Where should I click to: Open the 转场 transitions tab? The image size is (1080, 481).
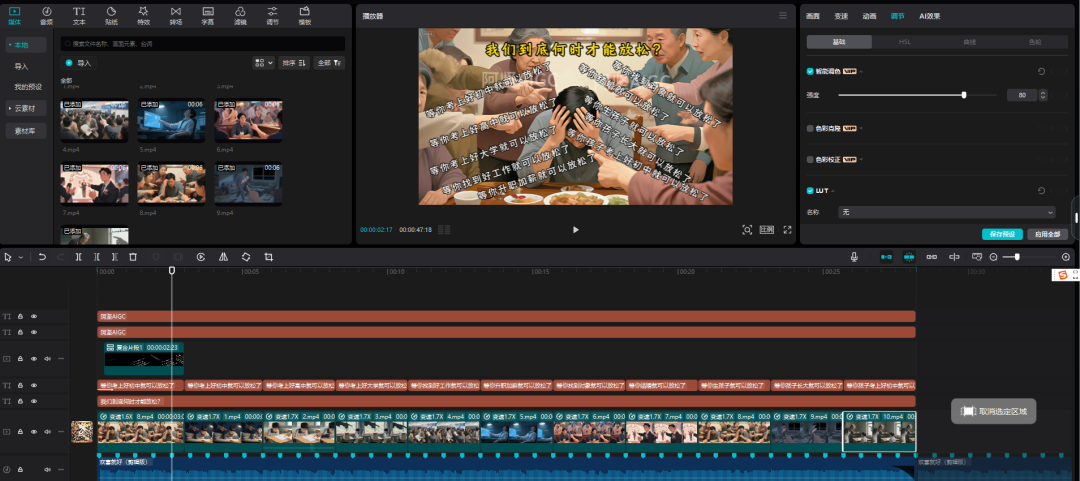176,15
